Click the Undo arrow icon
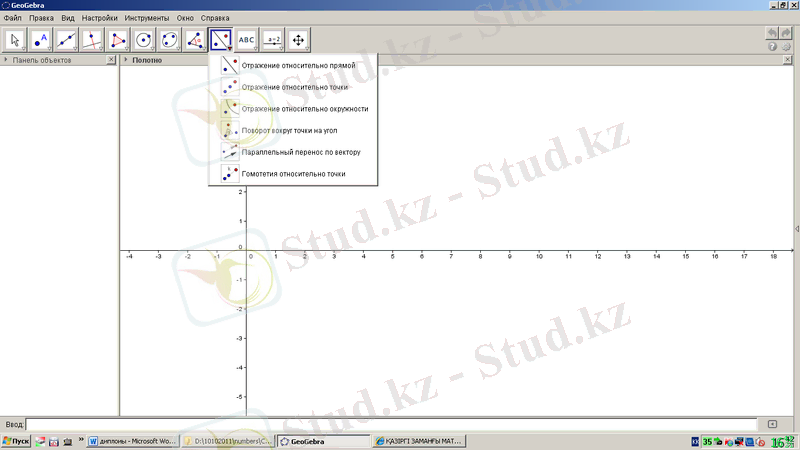800x450 pixels. pyautogui.click(x=772, y=34)
